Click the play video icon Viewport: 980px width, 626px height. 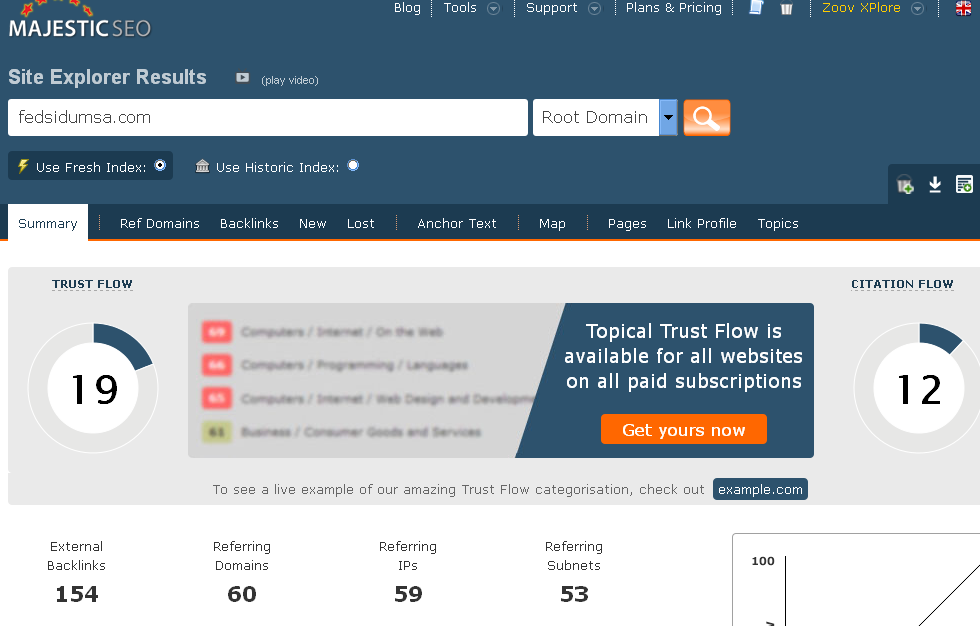[x=242, y=78]
